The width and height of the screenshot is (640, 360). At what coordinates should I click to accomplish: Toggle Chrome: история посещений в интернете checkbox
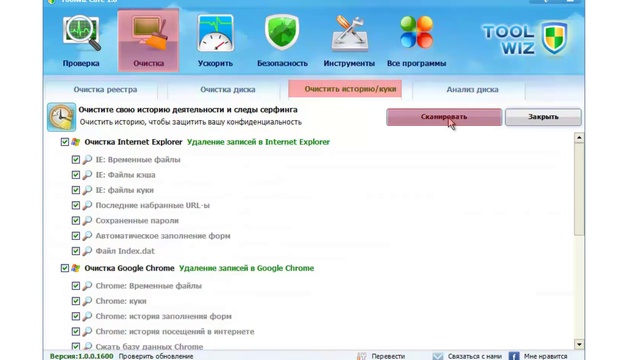pos(76,331)
